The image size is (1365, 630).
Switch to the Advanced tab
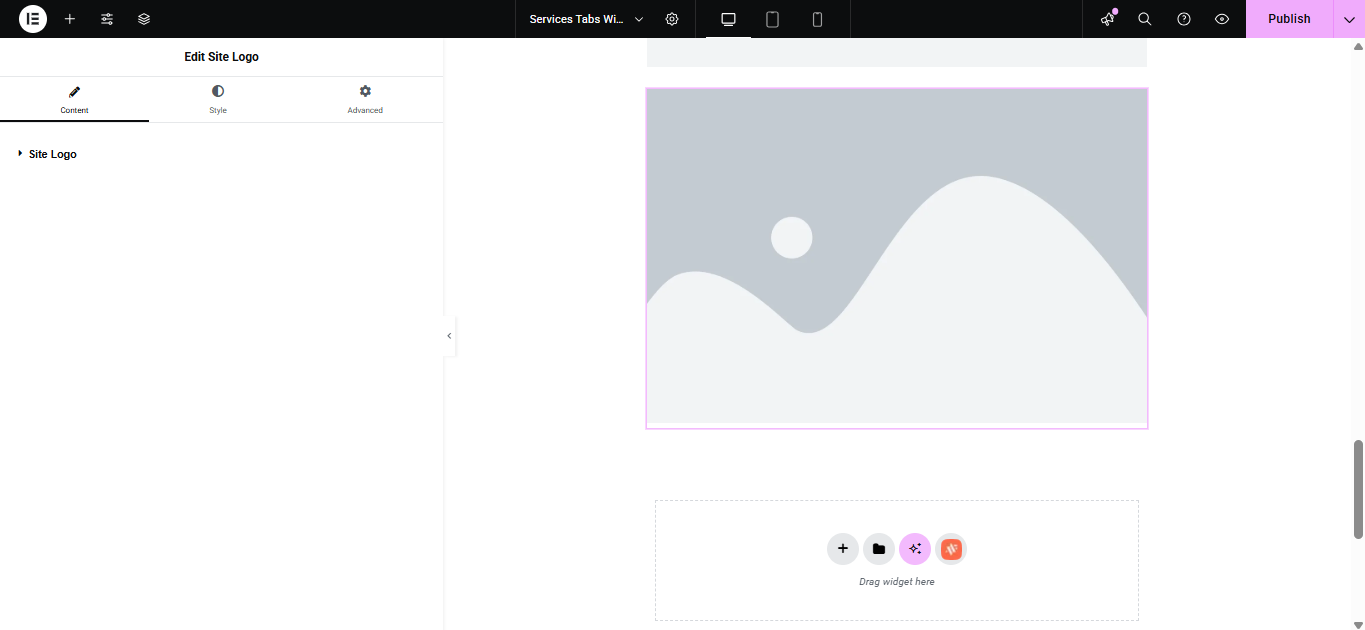coord(365,100)
